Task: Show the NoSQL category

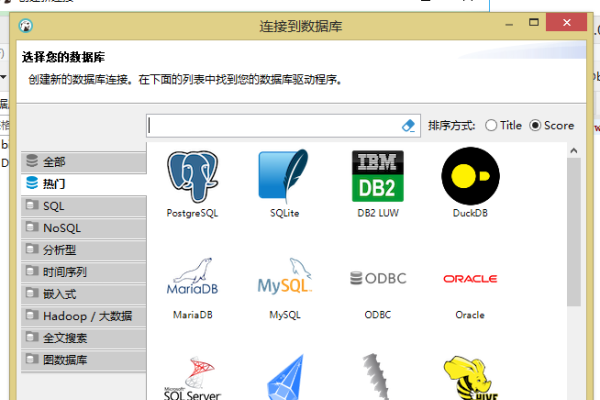Action: [x=84, y=228]
